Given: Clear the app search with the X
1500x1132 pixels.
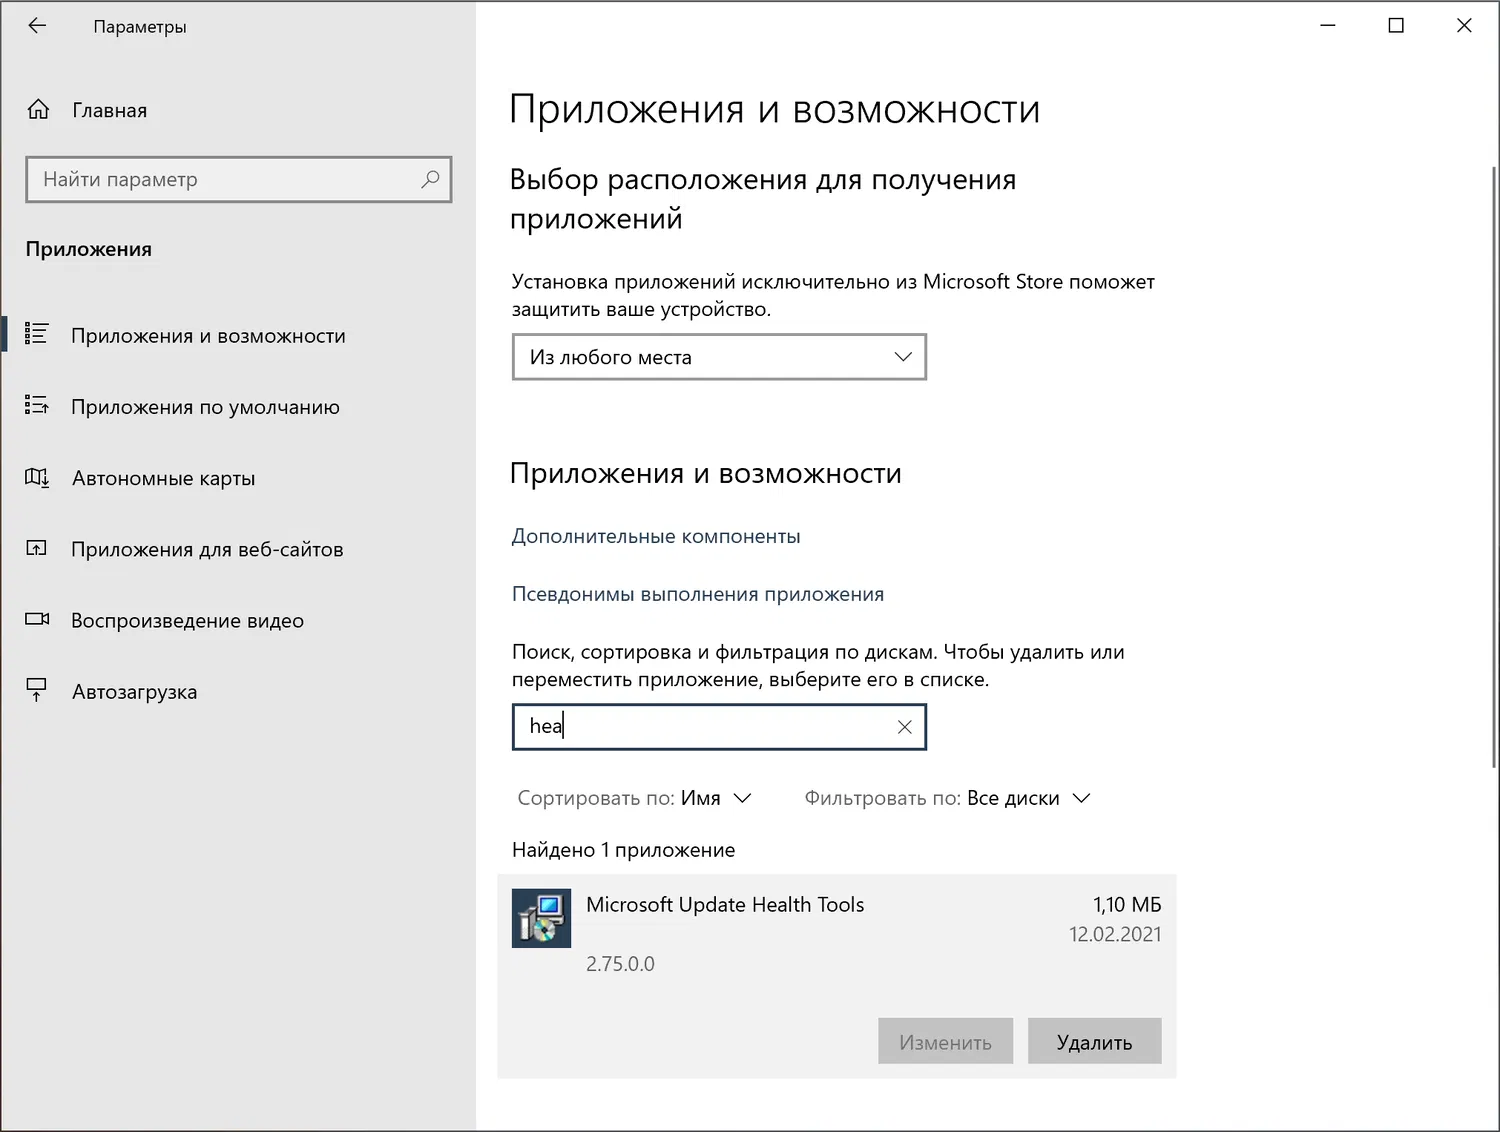Looking at the screenshot, I should (x=904, y=727).
